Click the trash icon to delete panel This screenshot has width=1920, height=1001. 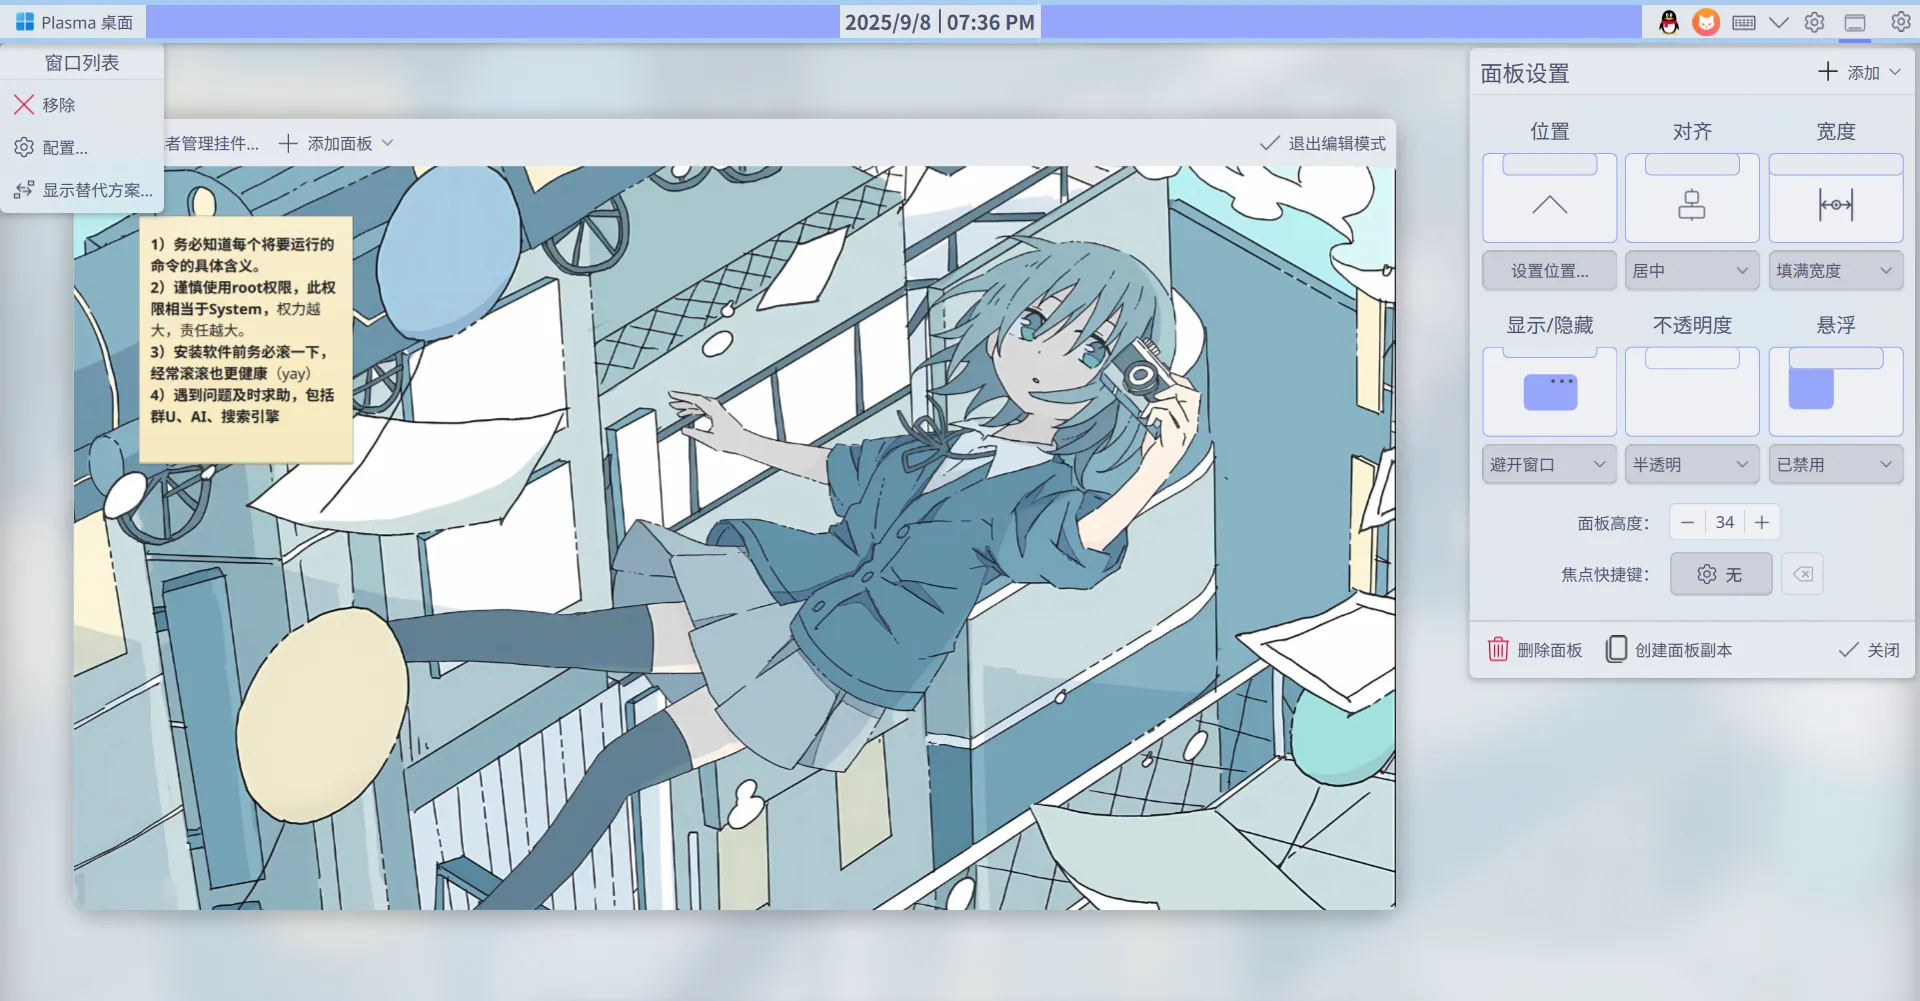1497,650
